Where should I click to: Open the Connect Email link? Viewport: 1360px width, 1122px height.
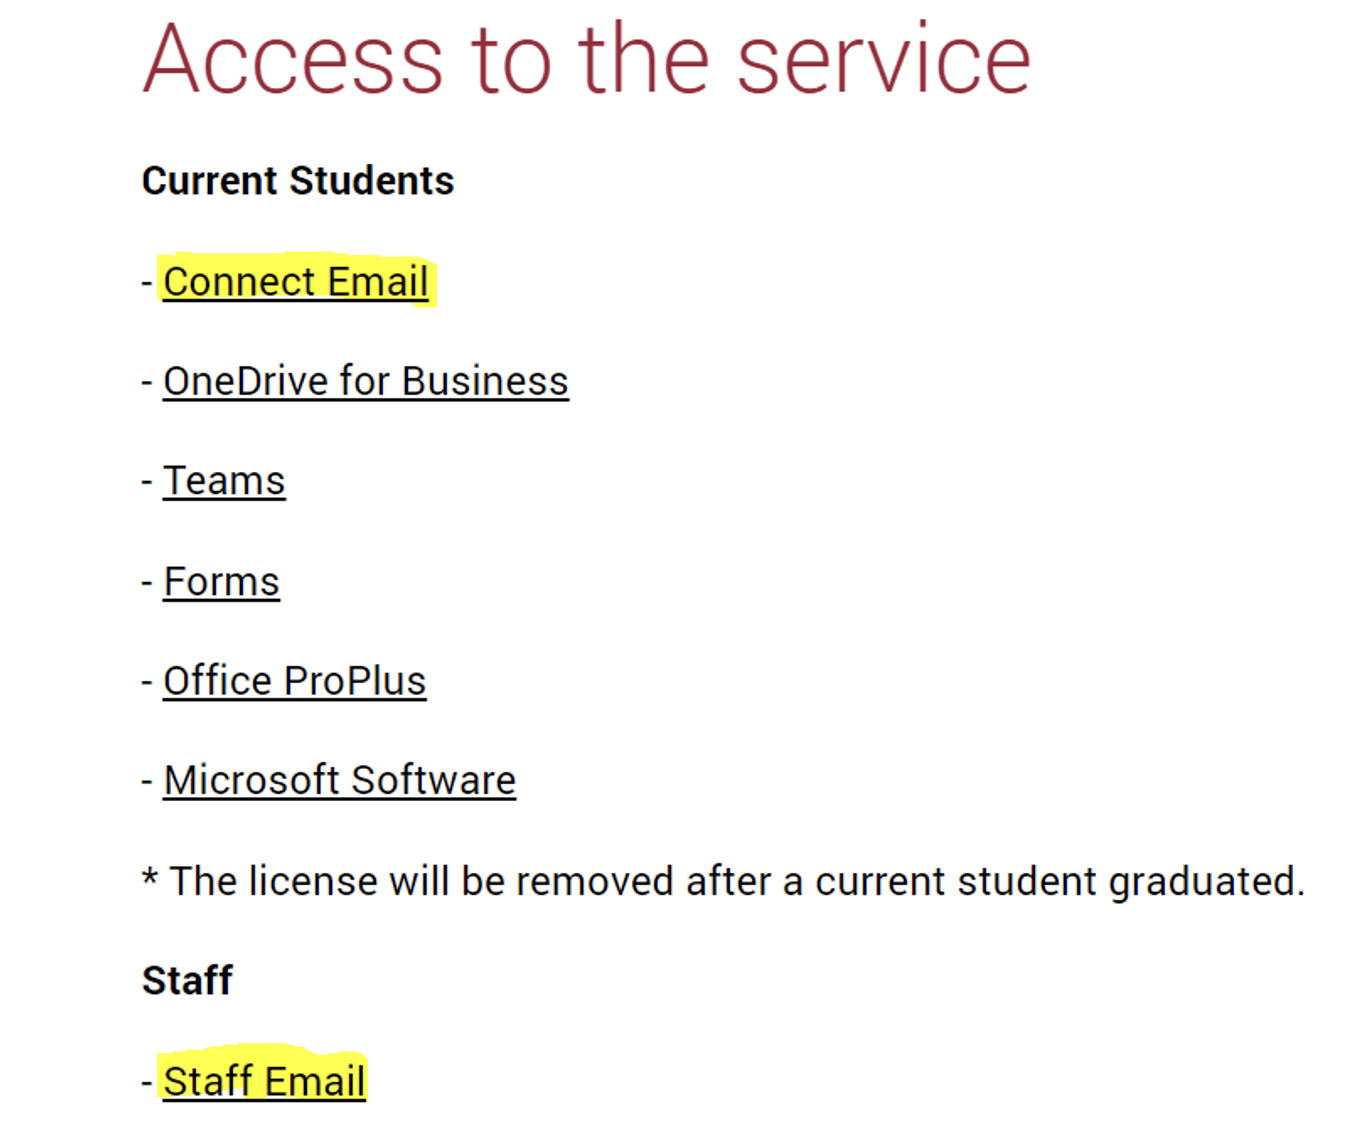click(x=296, y=282)
